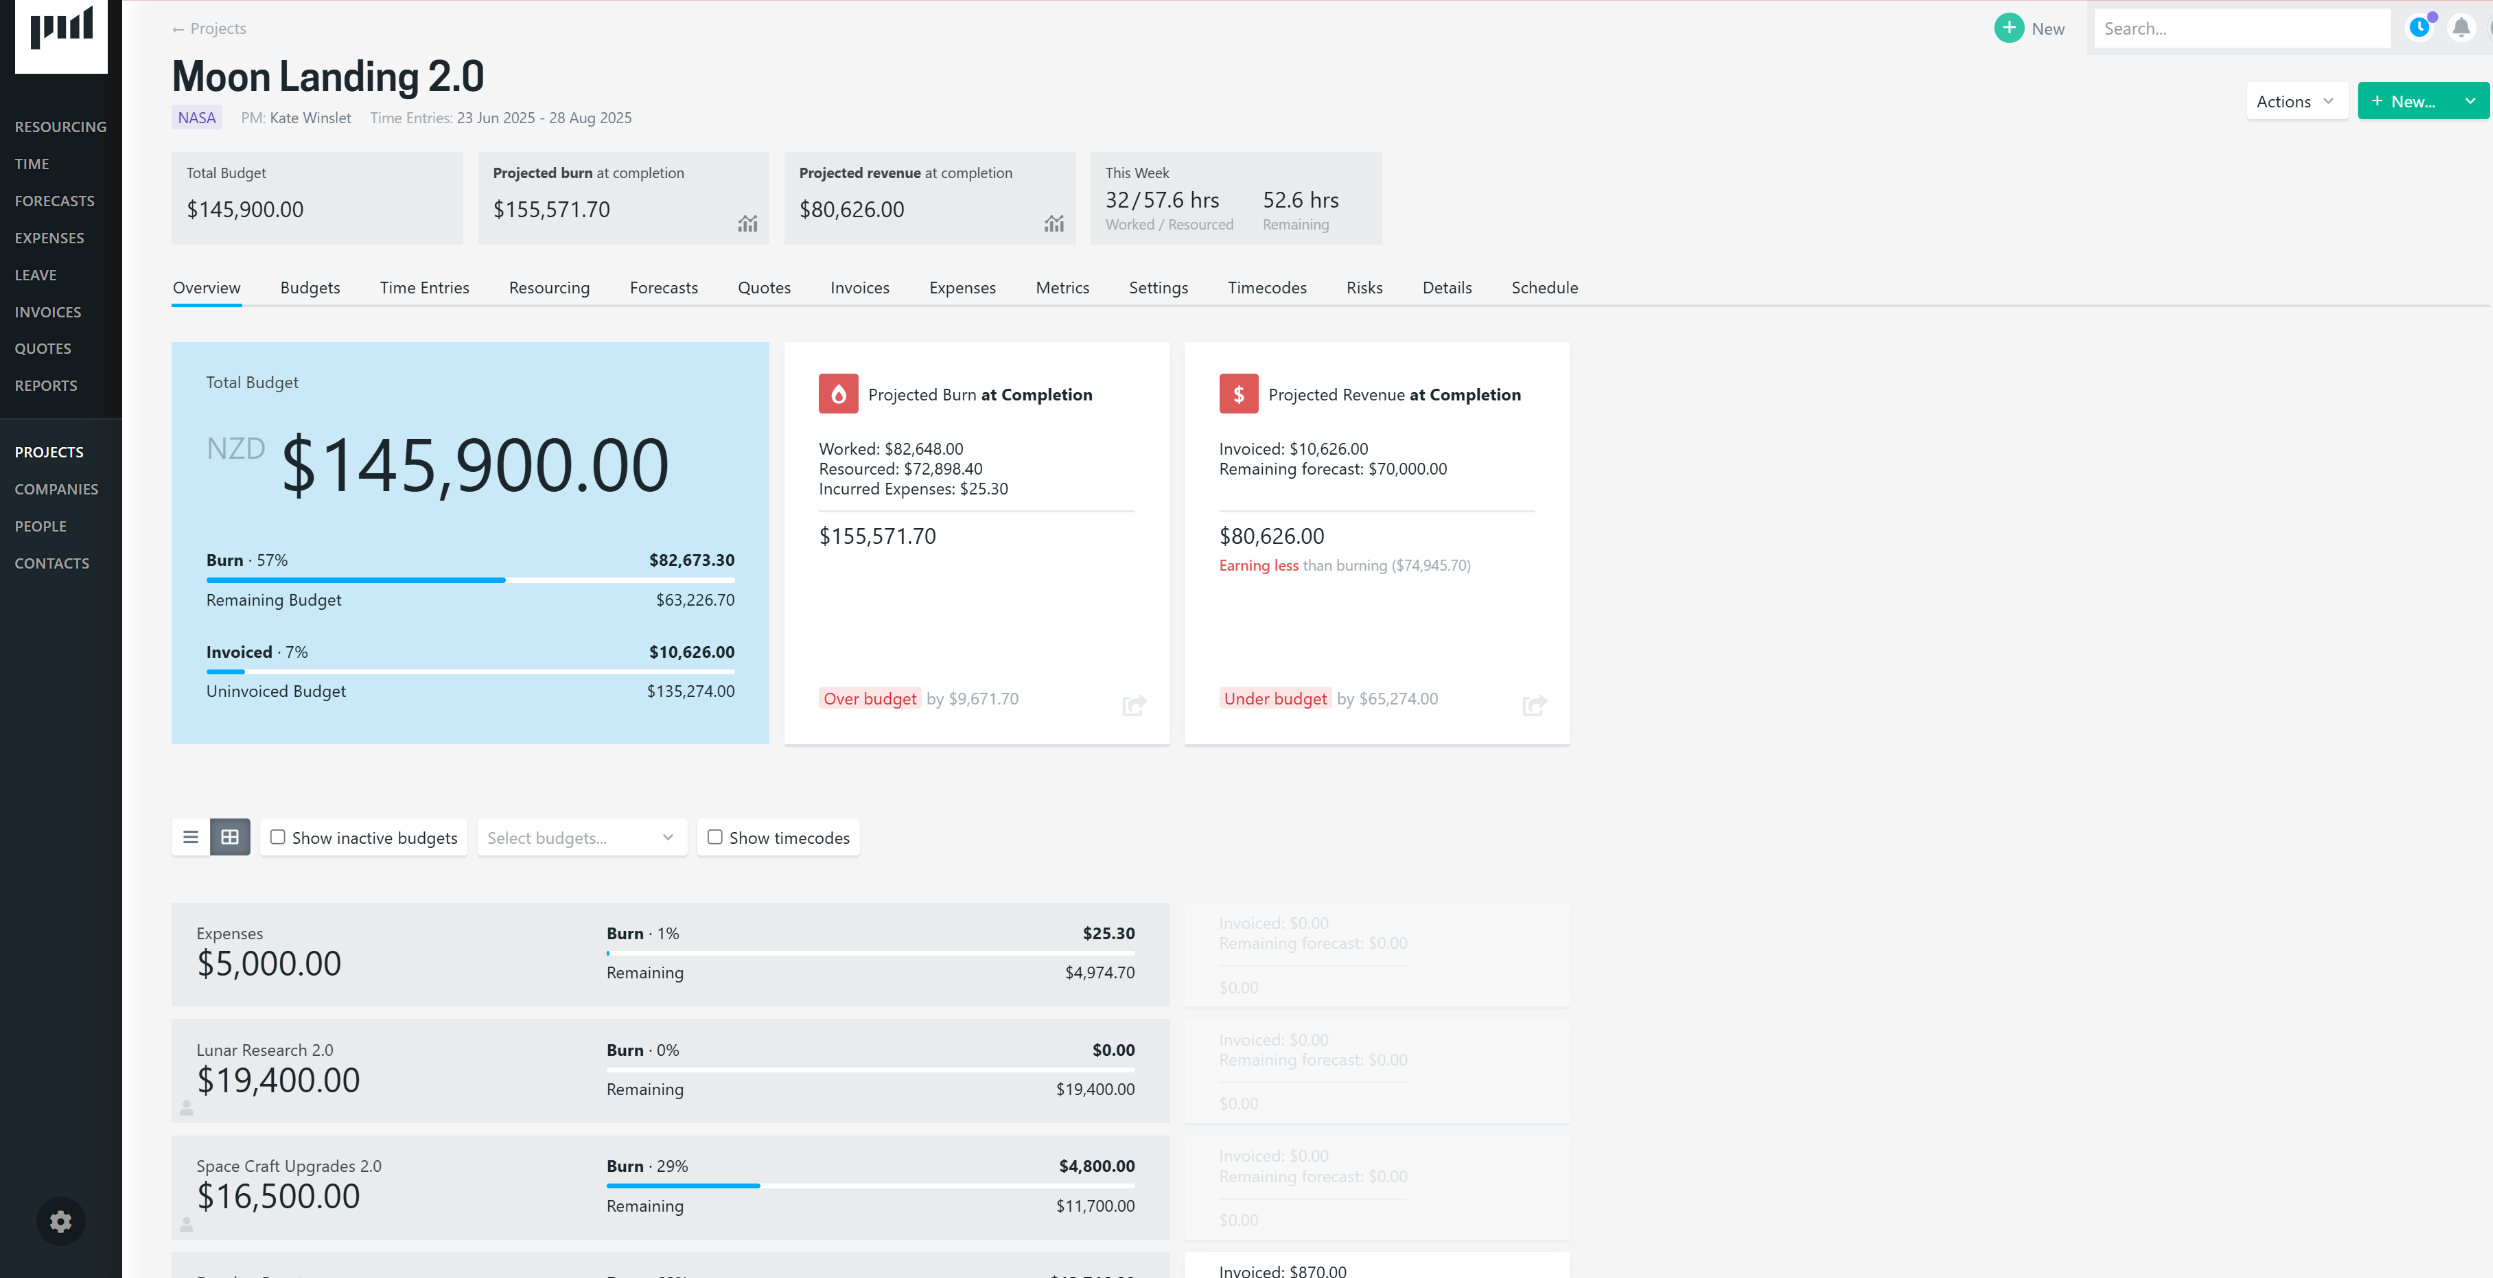Enable Show inactive budgets checkbox
Screen dimensions: 2493x1278
[278, 837]
